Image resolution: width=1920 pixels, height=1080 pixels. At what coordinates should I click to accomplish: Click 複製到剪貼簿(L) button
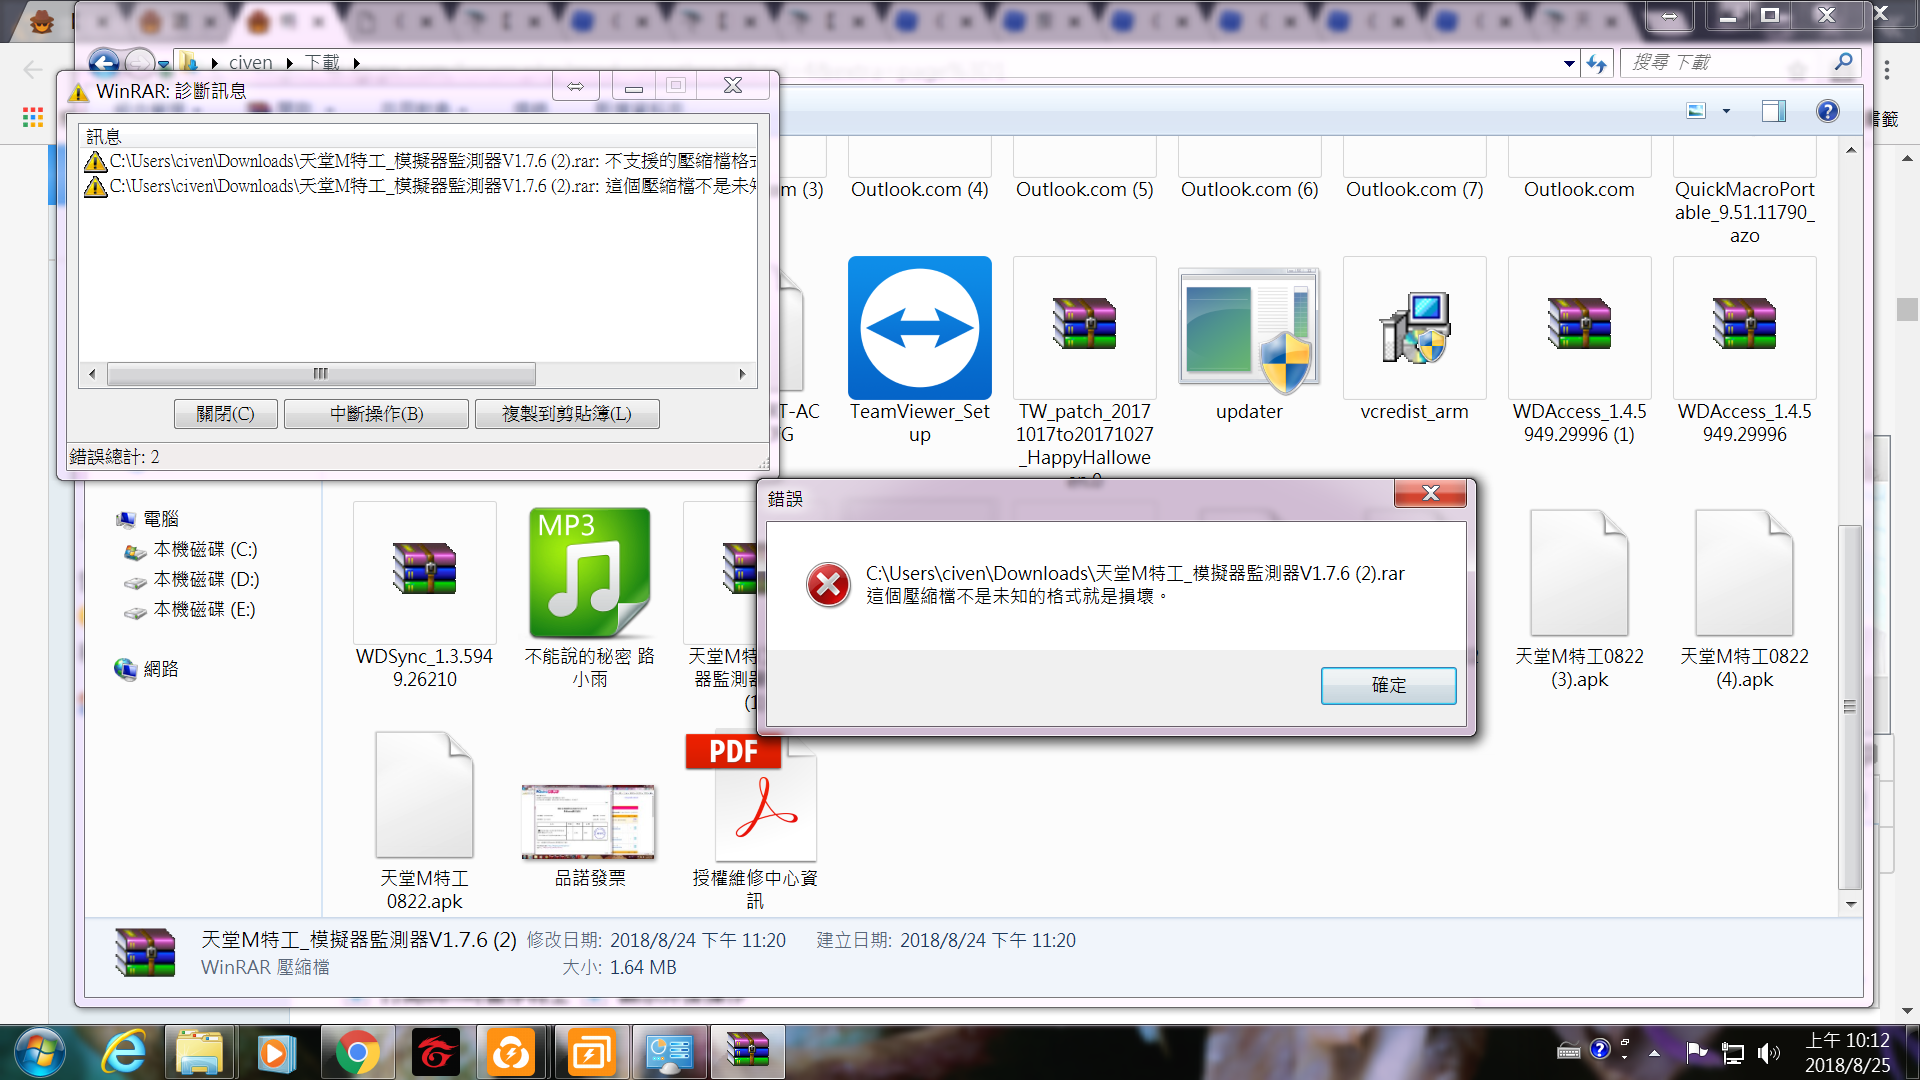point(567,414)
